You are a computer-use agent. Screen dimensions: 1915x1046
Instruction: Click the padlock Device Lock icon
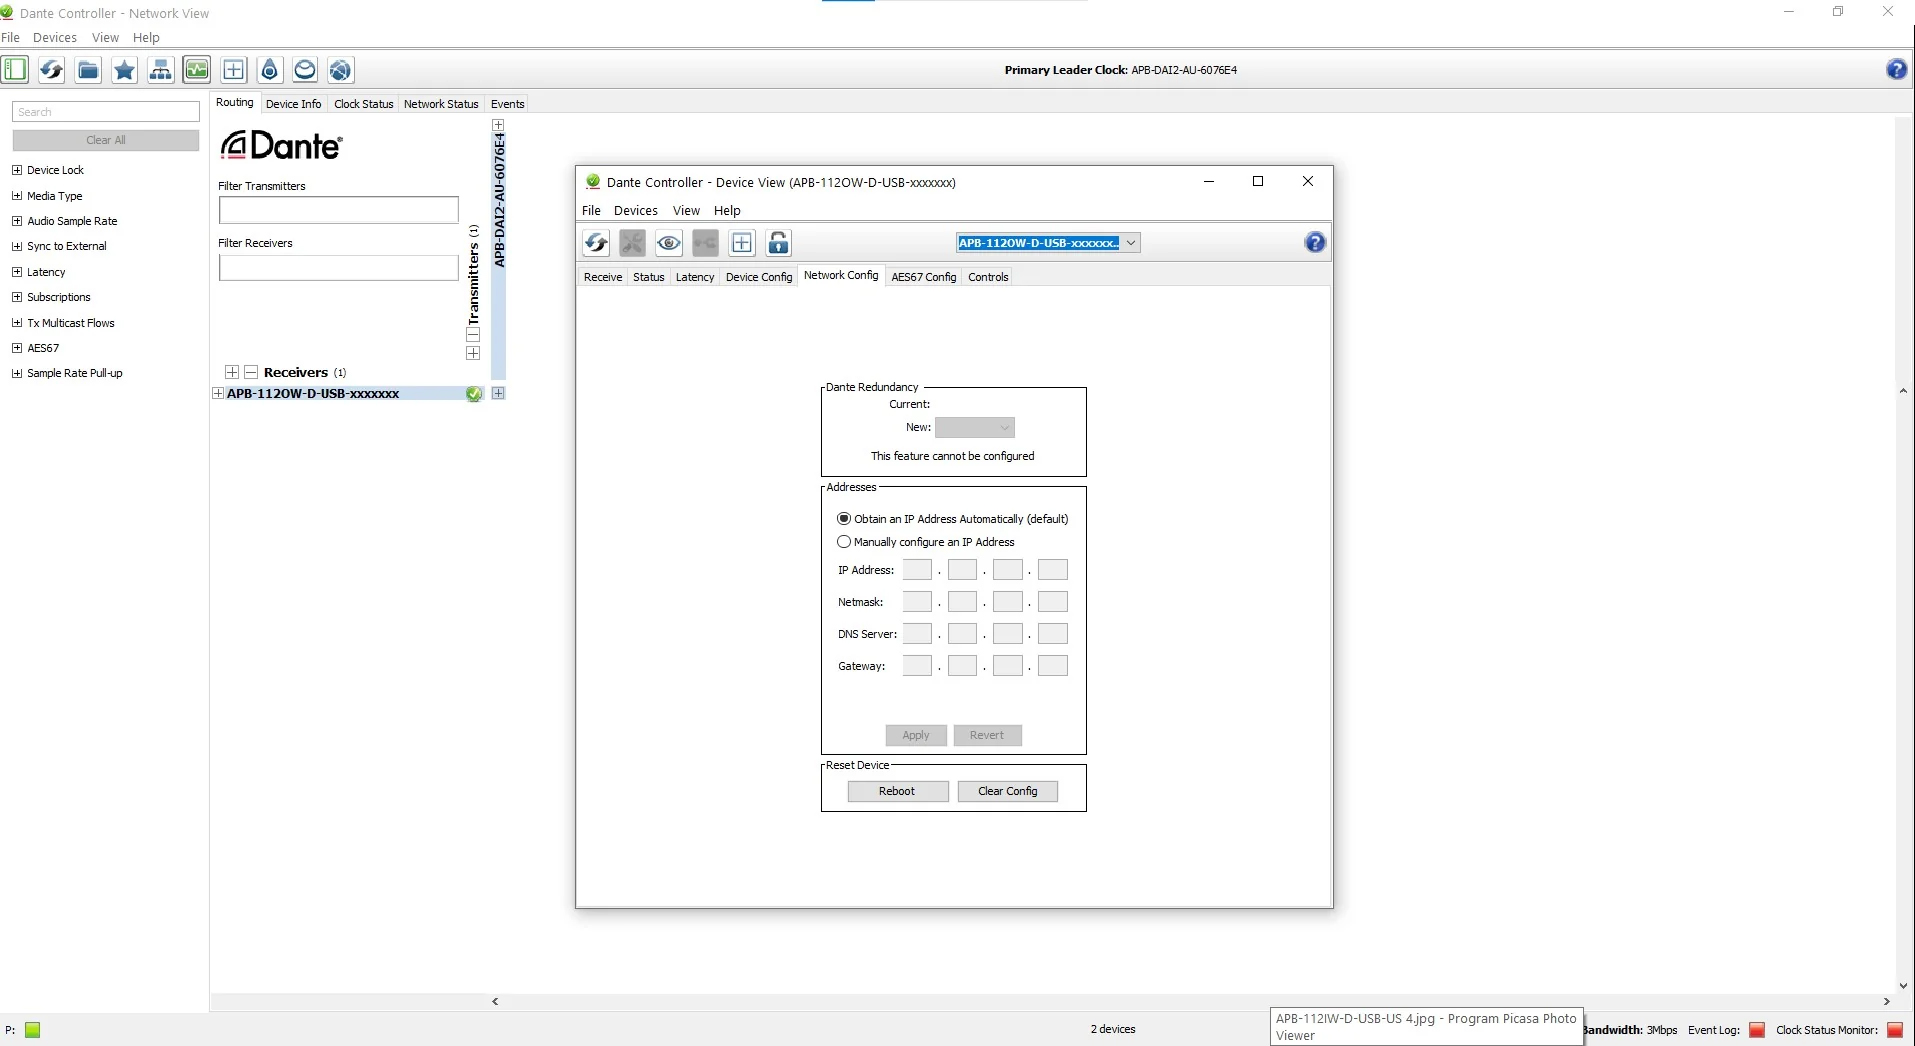coord(778,243)
